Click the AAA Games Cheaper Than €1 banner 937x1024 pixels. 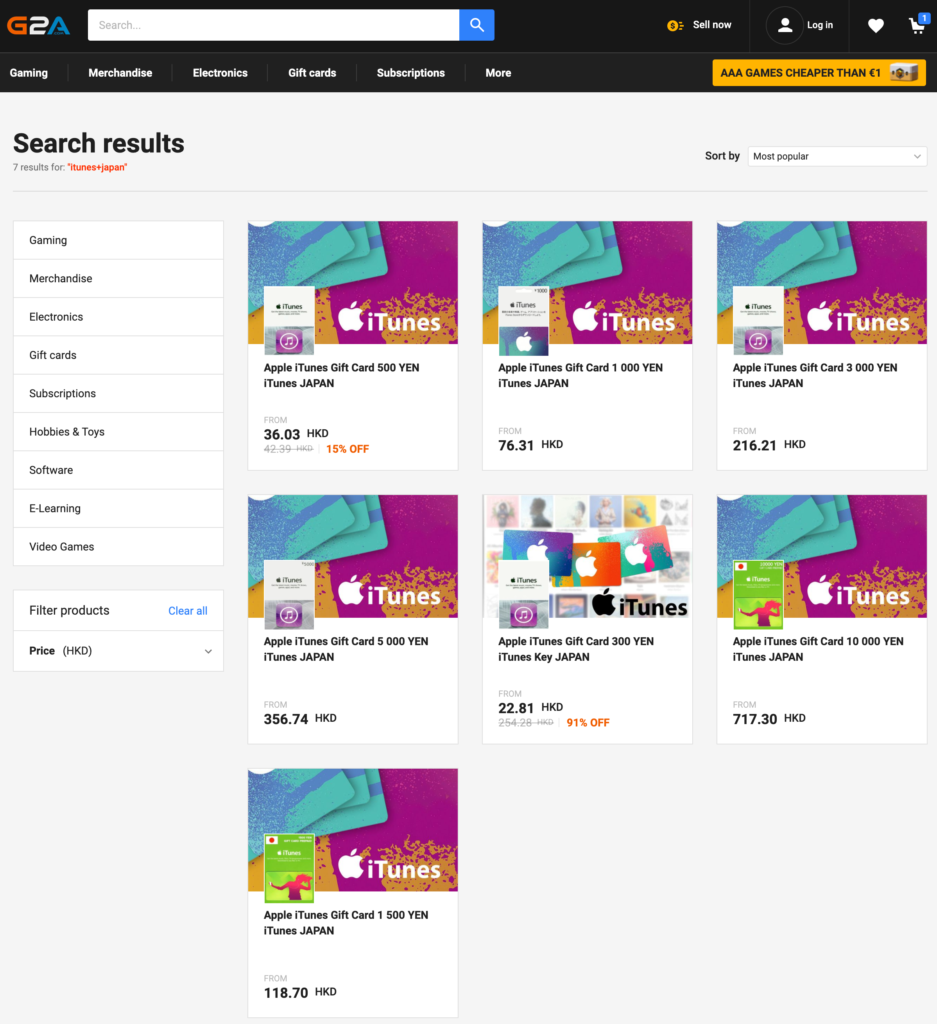coord(819,72)
